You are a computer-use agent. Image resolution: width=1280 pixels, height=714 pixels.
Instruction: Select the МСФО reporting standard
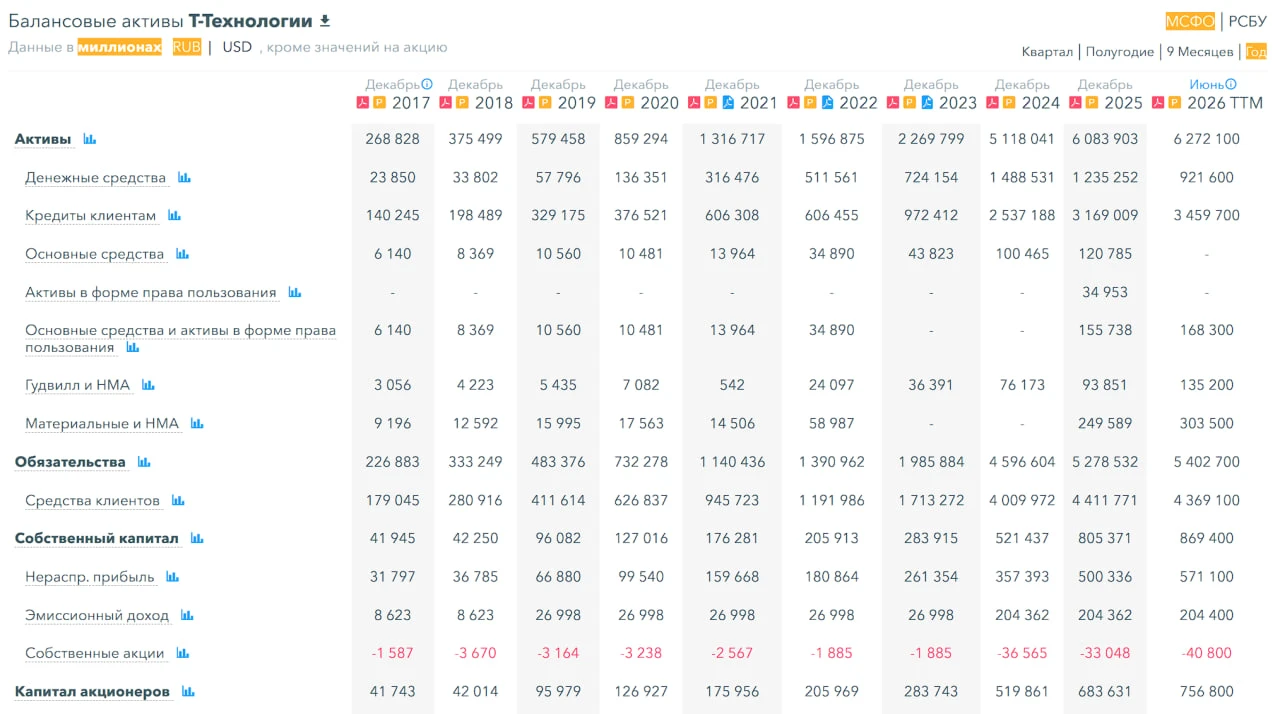tap(1190, 21)
